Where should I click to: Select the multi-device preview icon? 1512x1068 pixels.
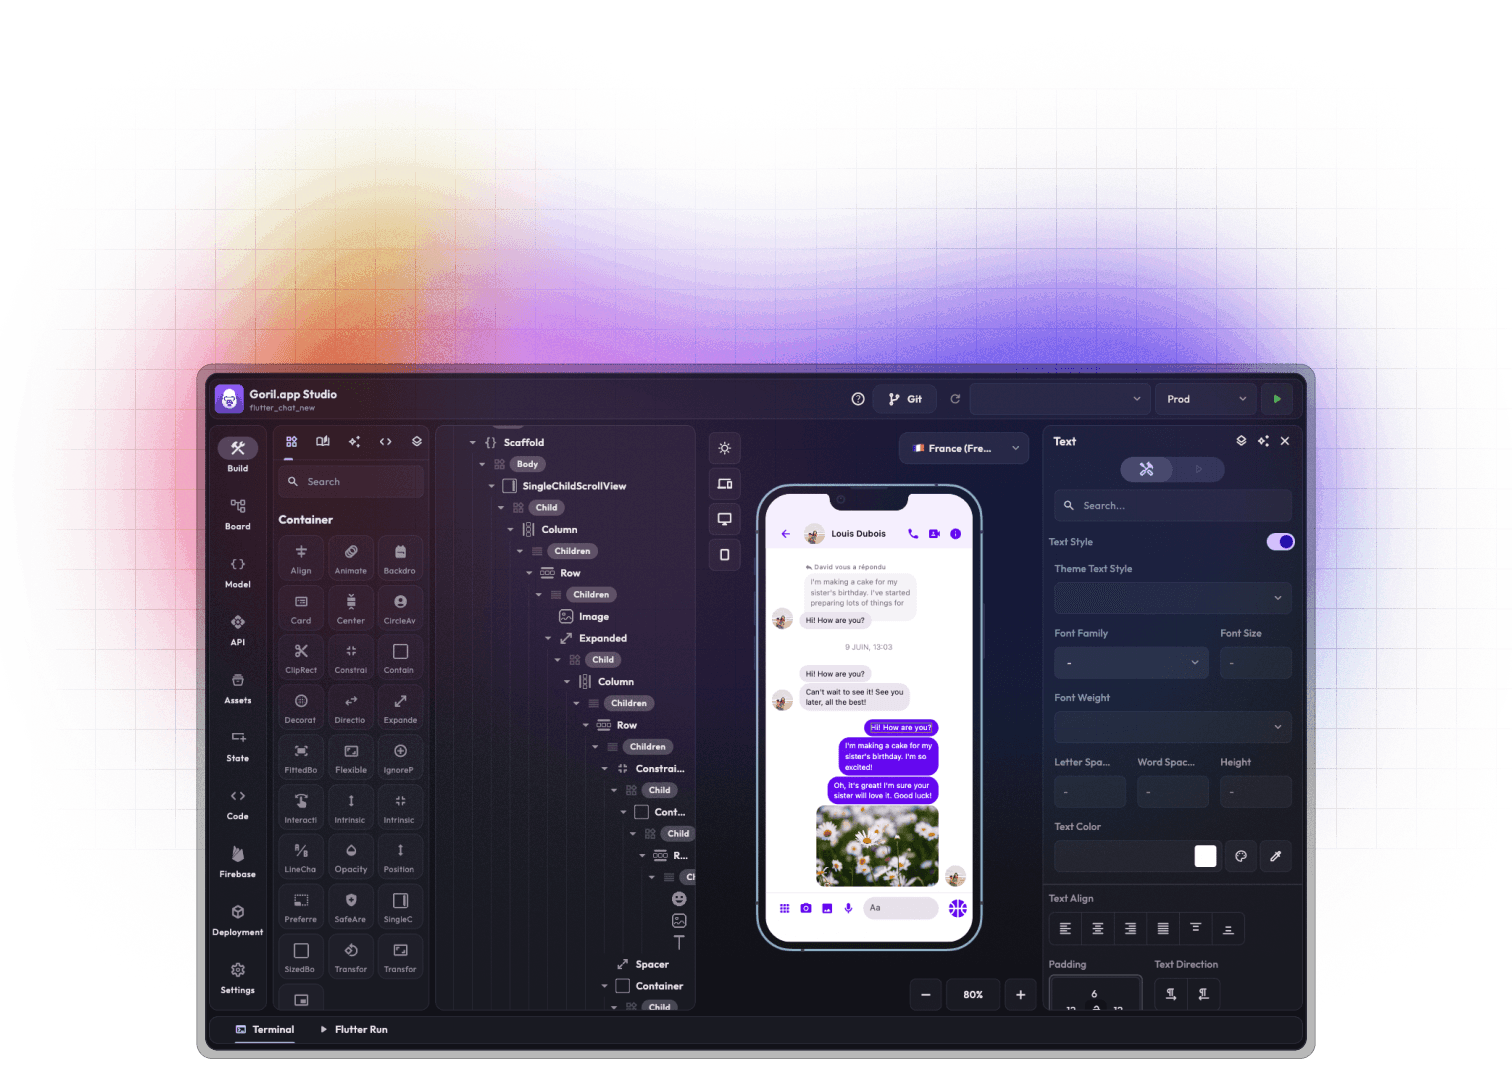[725, 484]
